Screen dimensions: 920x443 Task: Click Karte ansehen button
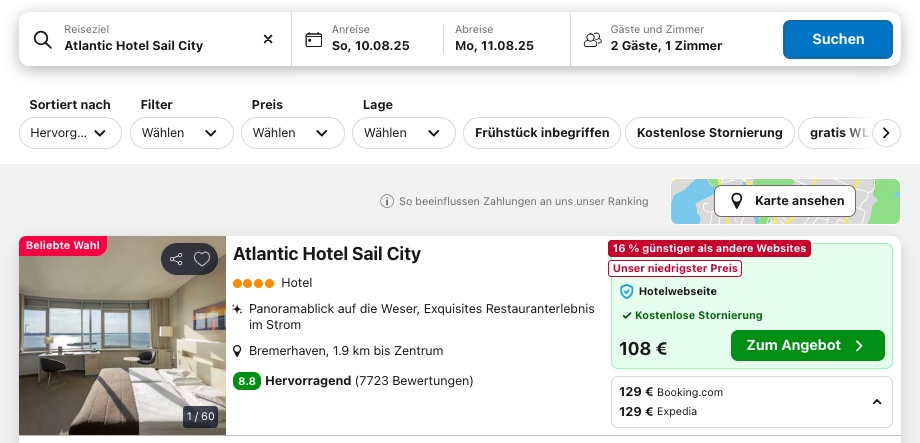click(784, 201)
